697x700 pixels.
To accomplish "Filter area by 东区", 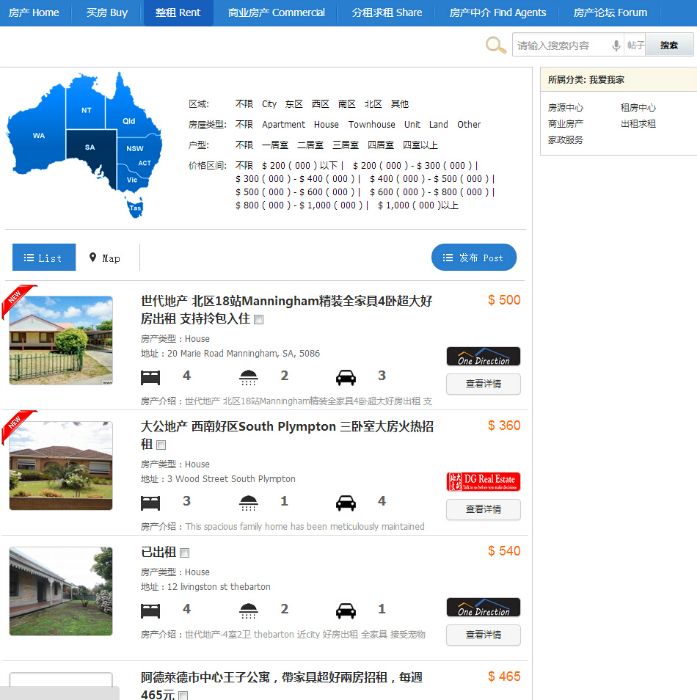I will 294,104.
